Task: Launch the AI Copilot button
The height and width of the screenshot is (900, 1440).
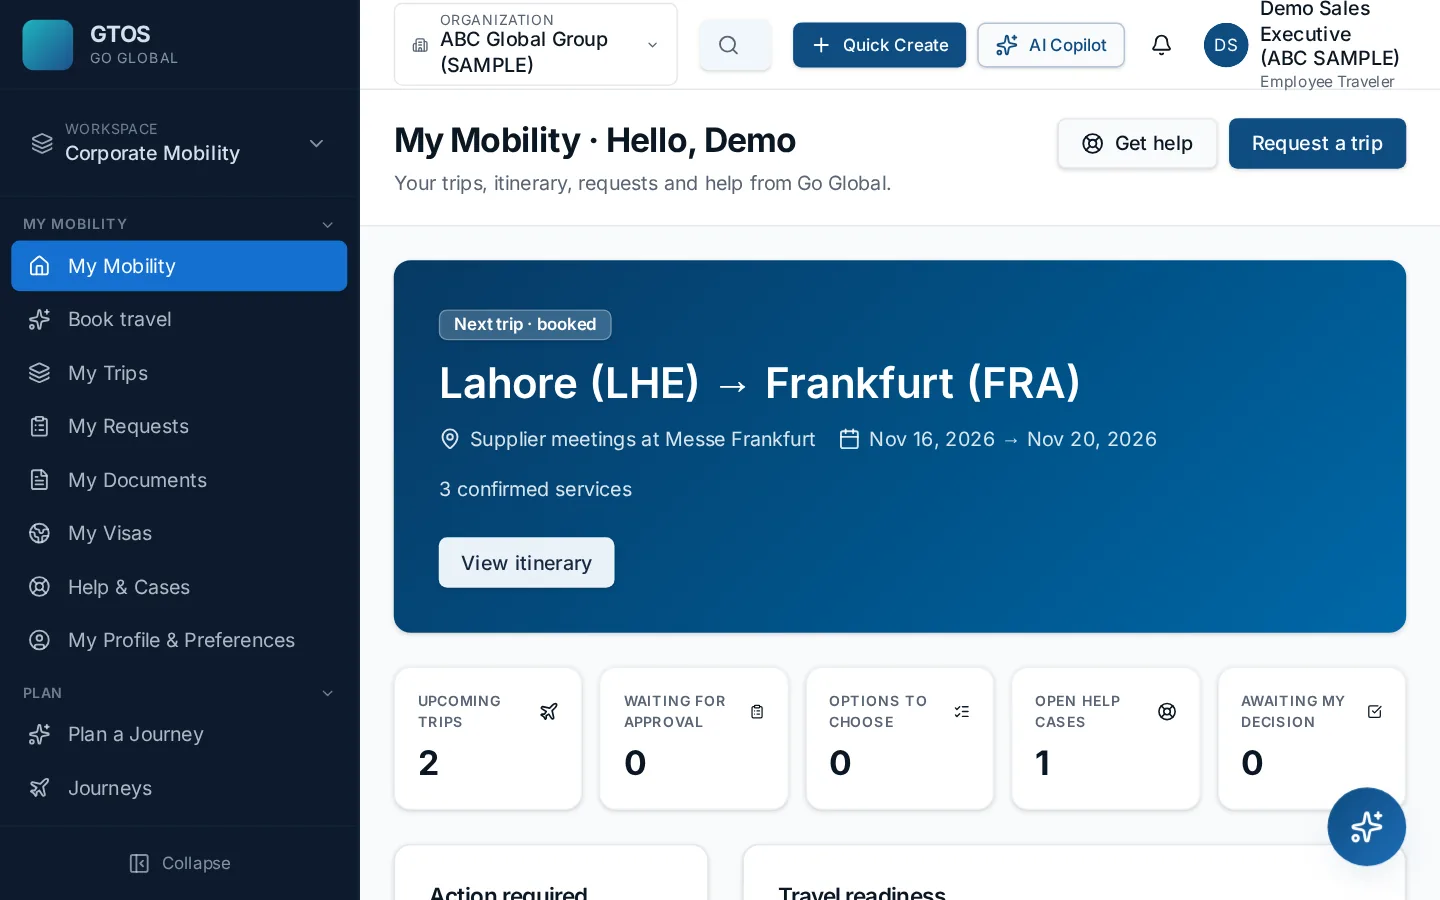Action: point(1051,45)
